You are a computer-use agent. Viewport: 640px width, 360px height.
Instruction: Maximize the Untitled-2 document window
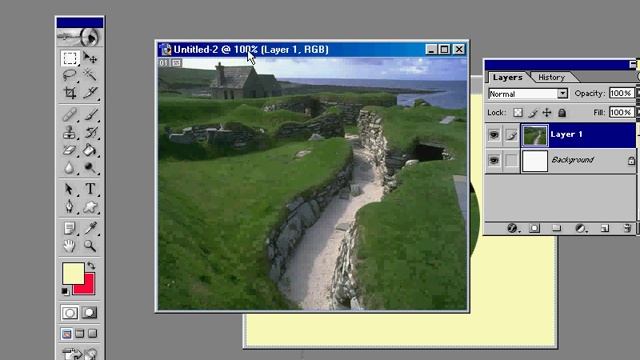tap(444, 49)
